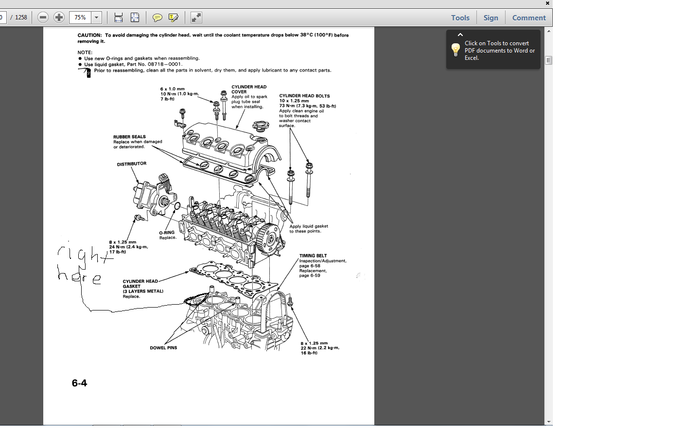Click the 75% zoom value field

tap(80, 17)
